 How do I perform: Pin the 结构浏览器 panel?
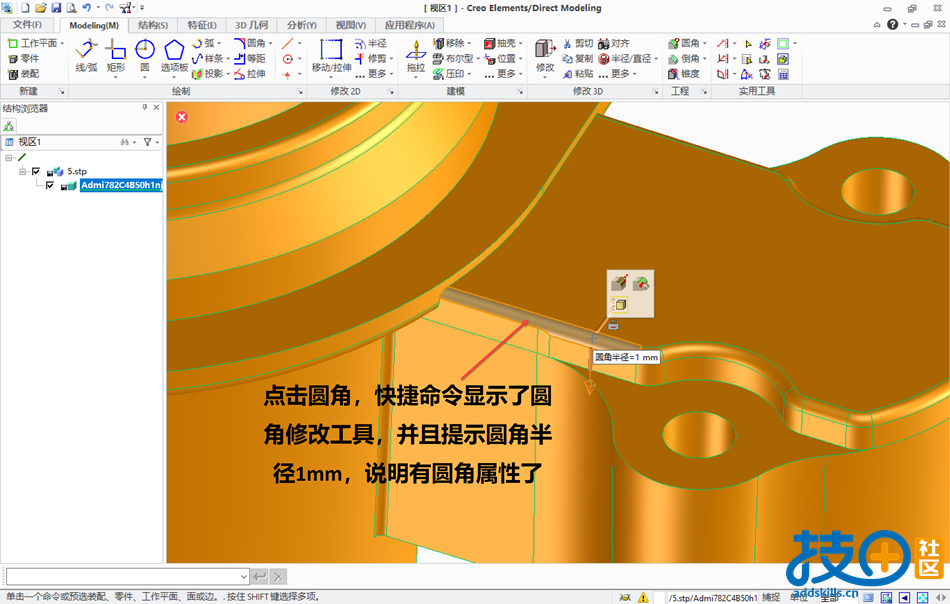click(x=145, y=107)
